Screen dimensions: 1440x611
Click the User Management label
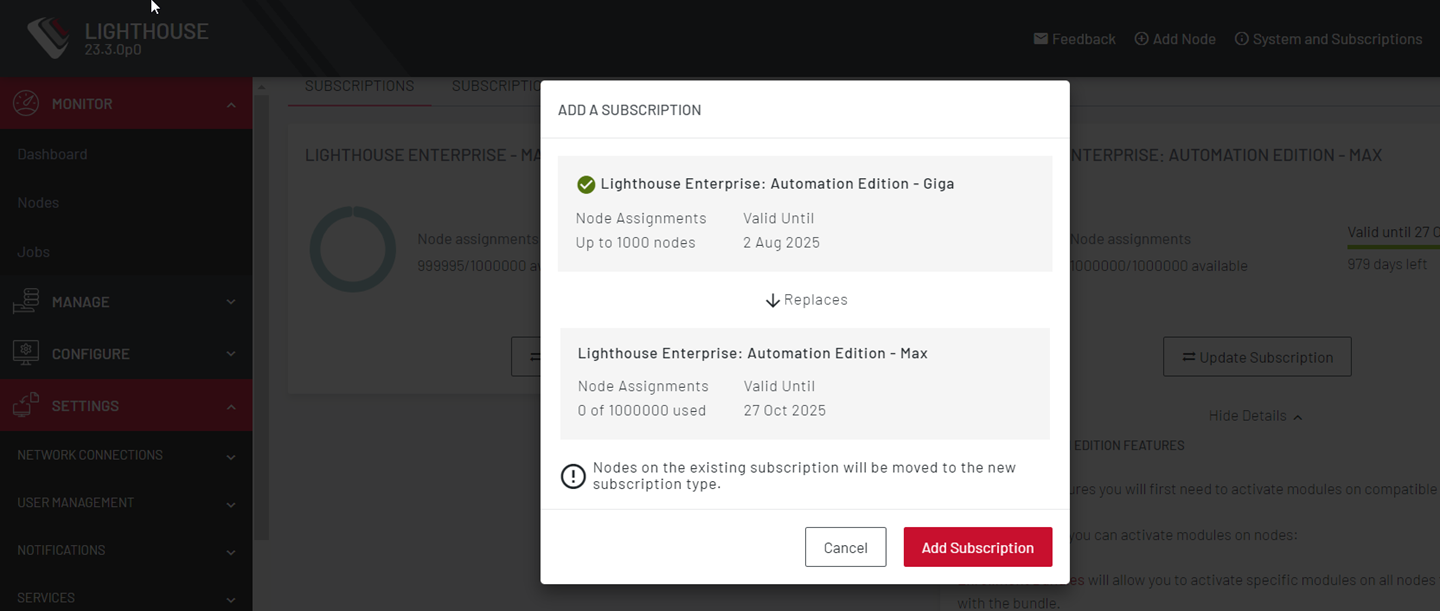[x=75, y=503]
